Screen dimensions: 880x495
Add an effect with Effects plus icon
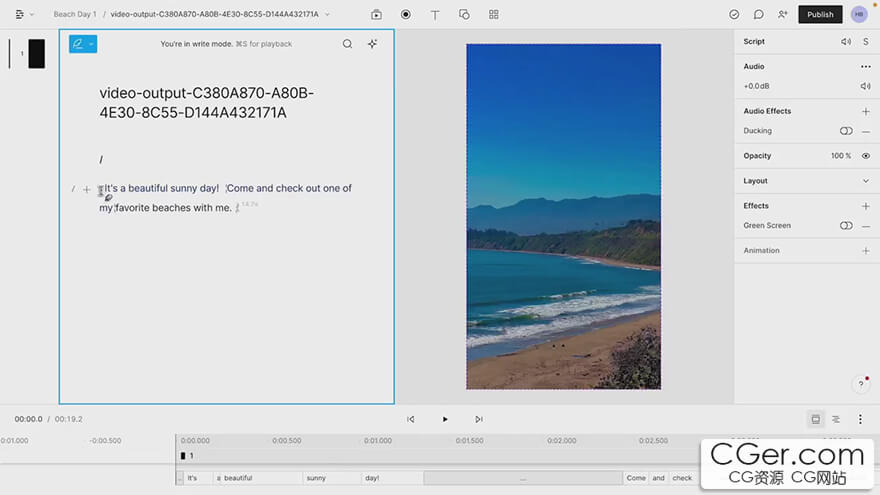click(865, 206)
